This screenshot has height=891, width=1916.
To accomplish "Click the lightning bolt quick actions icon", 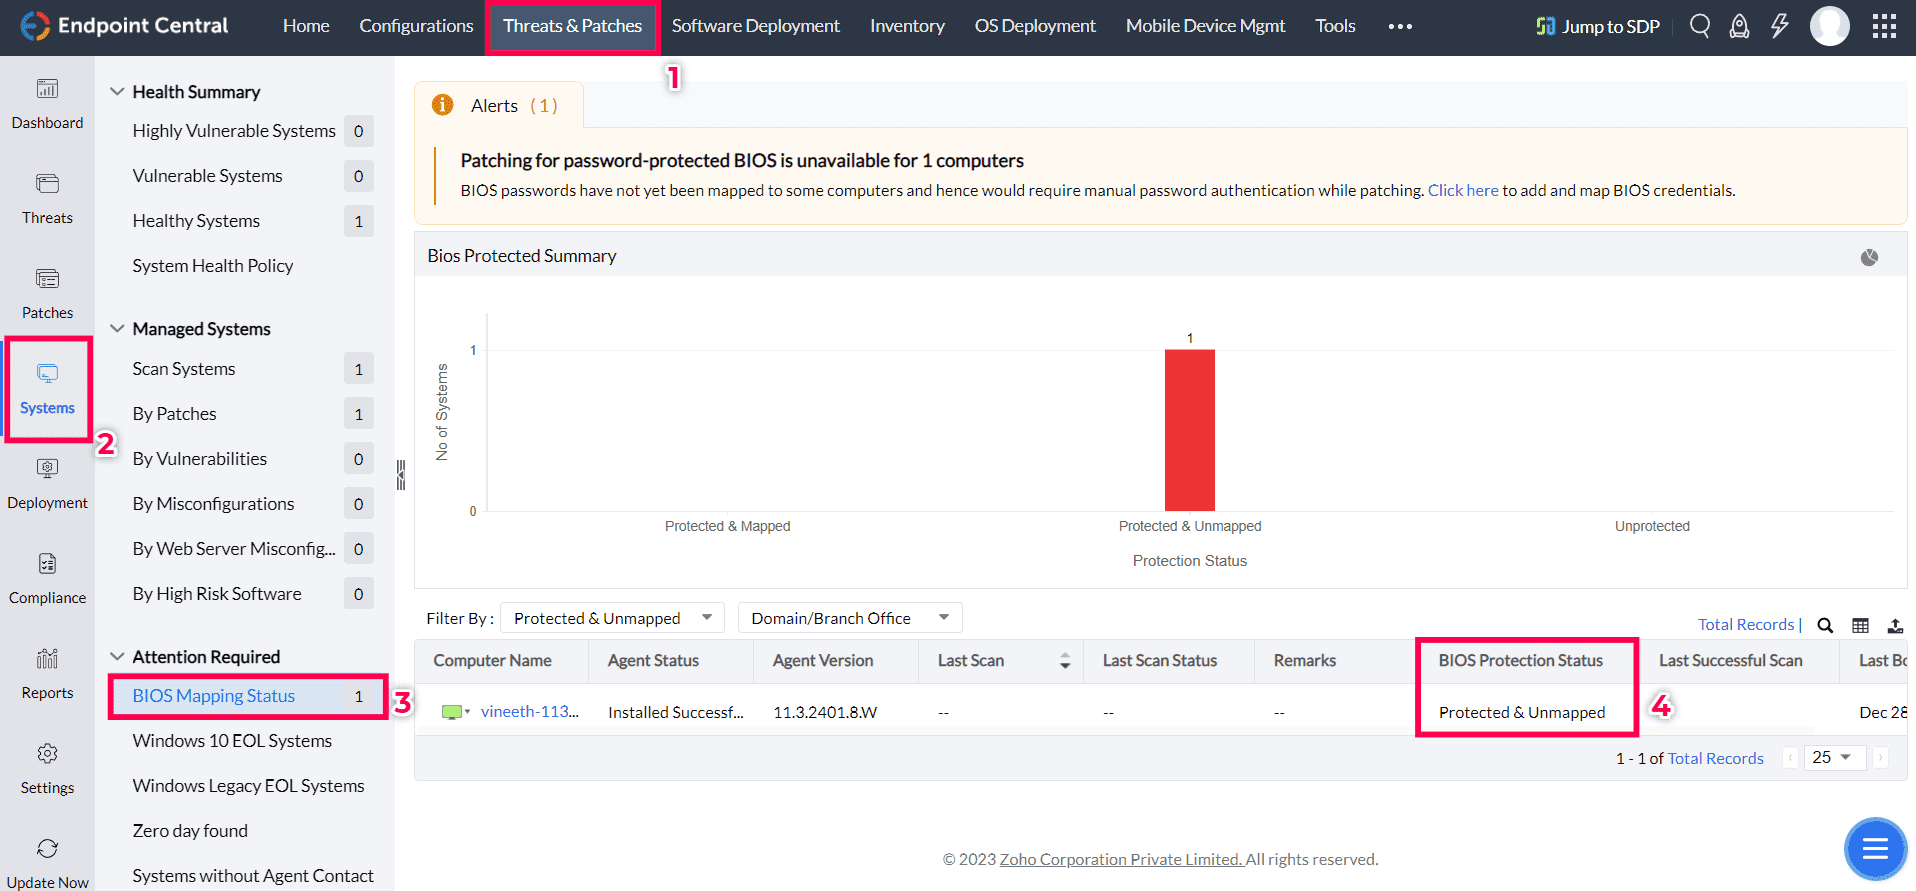I will point(1780,26).
